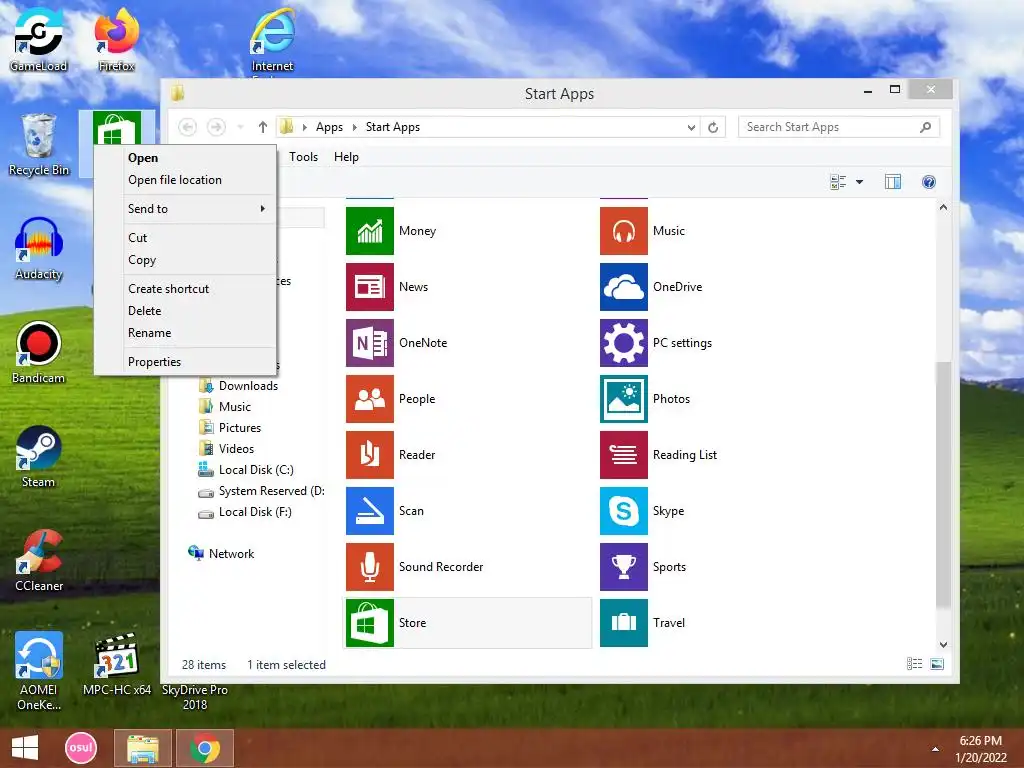The height and width of the screenshot is (768, 1024).
Task: Click the CCleaner desktop icon
Action: click(x=39, y=560)
